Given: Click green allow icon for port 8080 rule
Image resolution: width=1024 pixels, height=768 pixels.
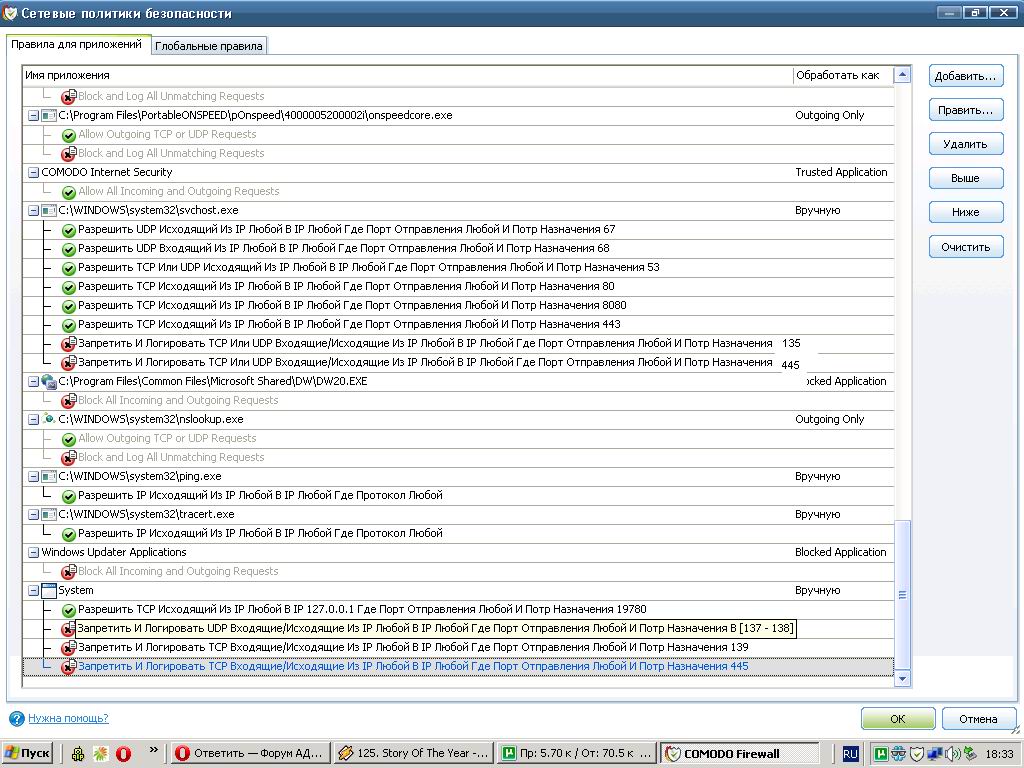Looking at the screenshot, I should 69,306.
